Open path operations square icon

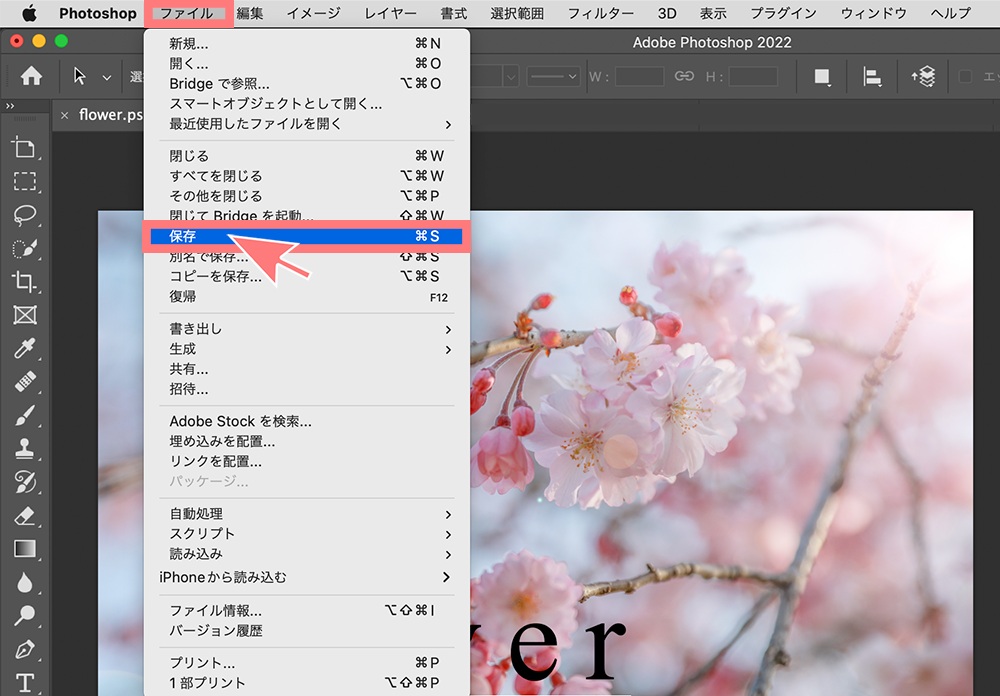(x=822, y=77)
